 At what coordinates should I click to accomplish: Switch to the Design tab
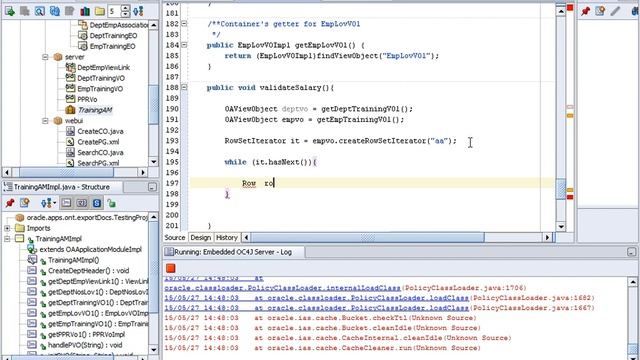coord(200,238)
